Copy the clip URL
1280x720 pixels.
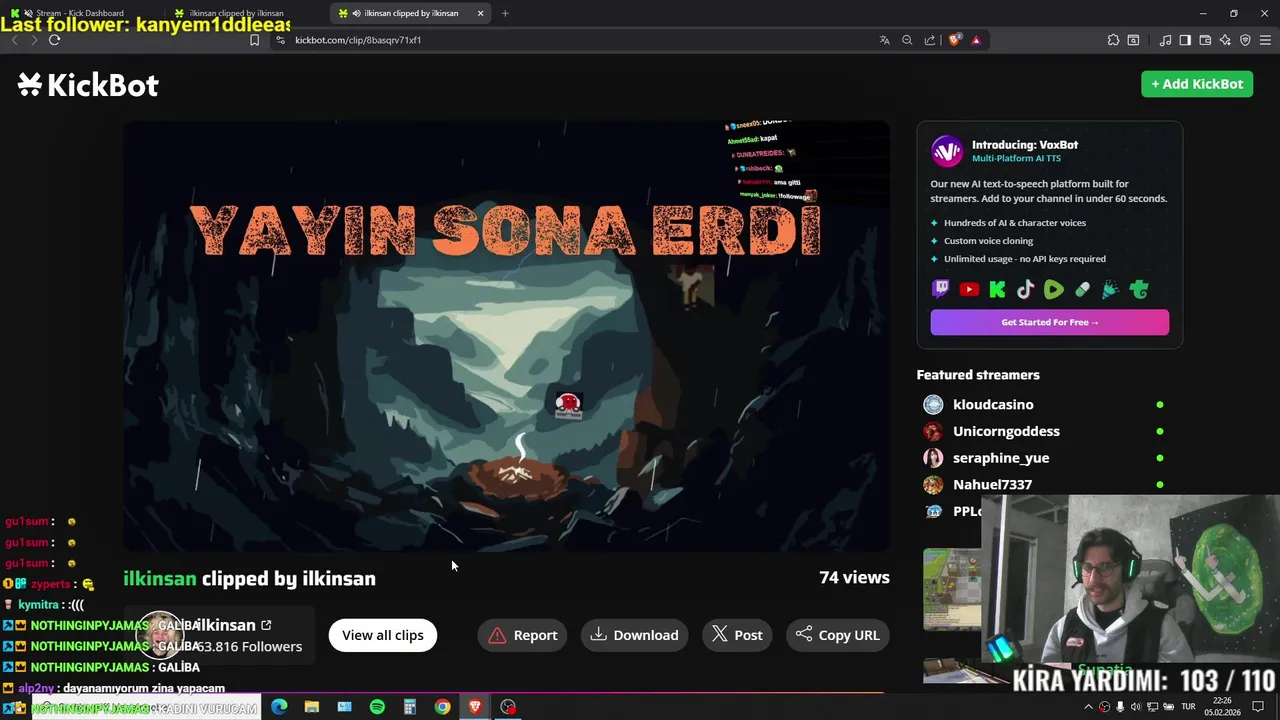(838, 635)
